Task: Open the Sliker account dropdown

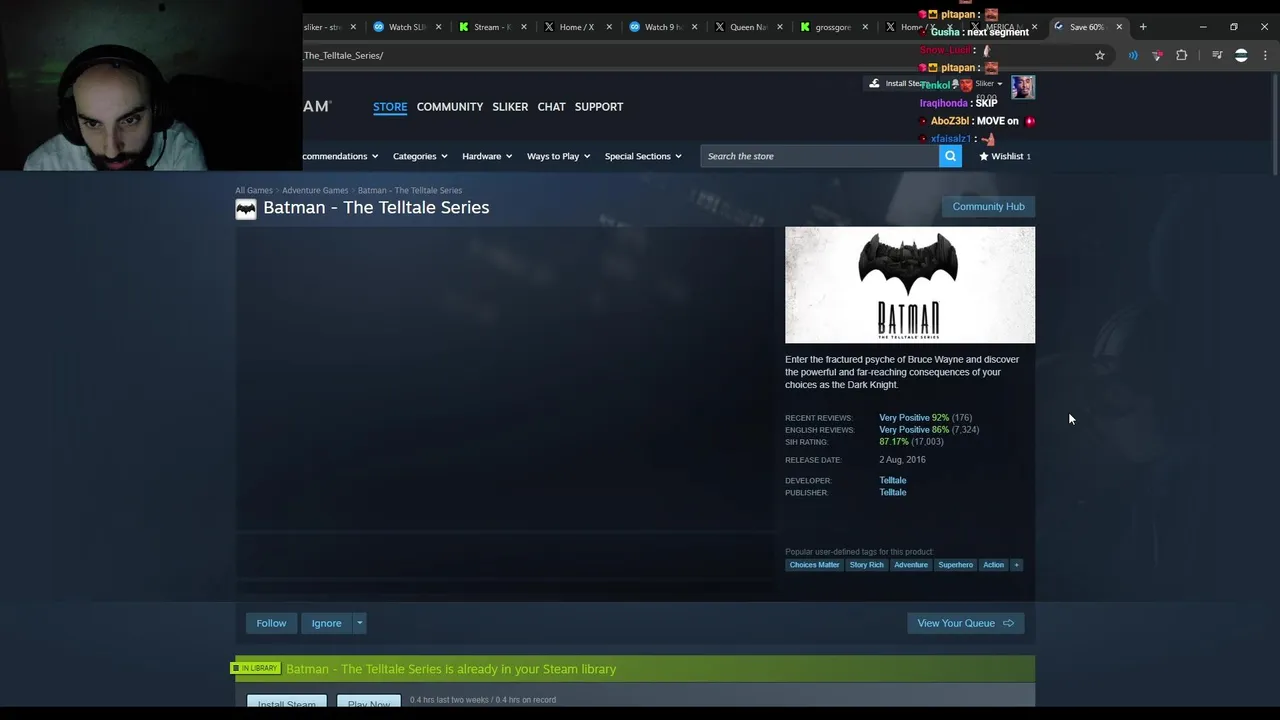Action: [988, 84]
